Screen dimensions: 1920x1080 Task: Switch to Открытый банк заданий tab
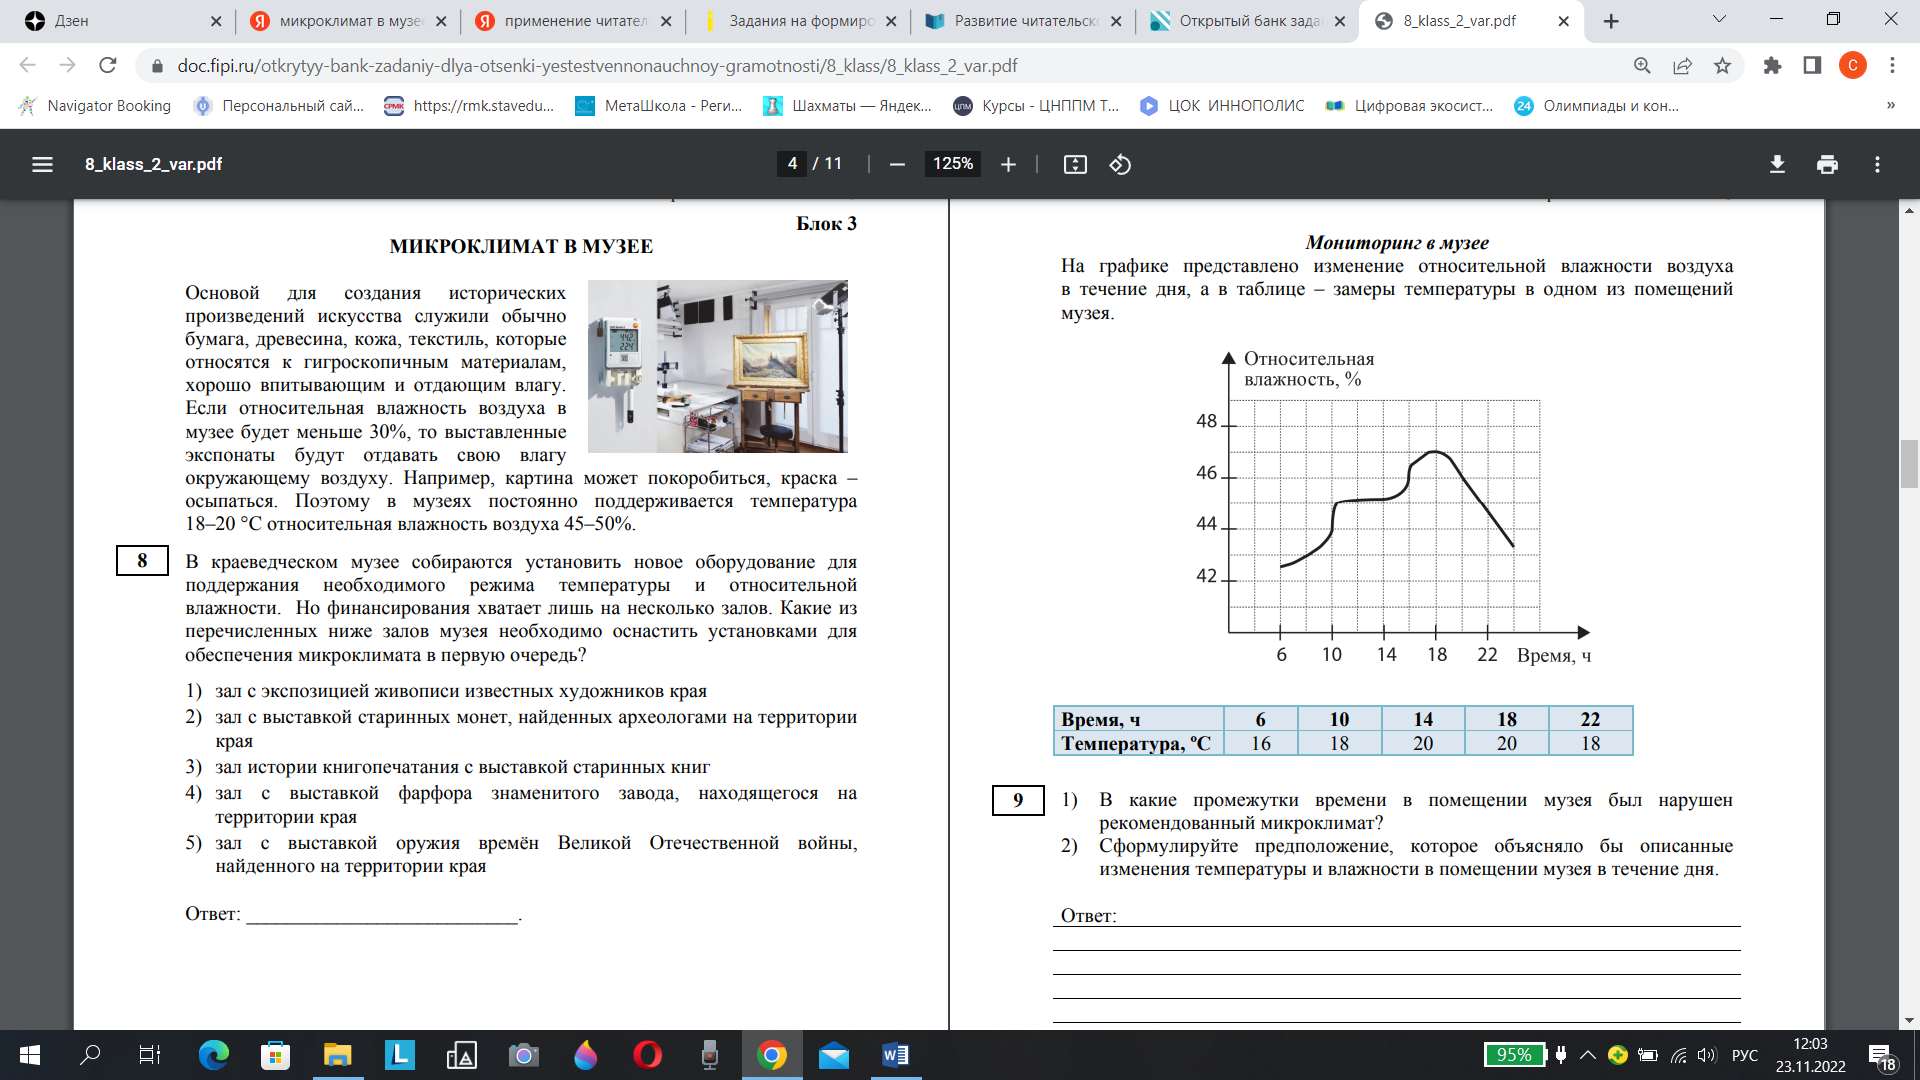tap(1248, 21)
